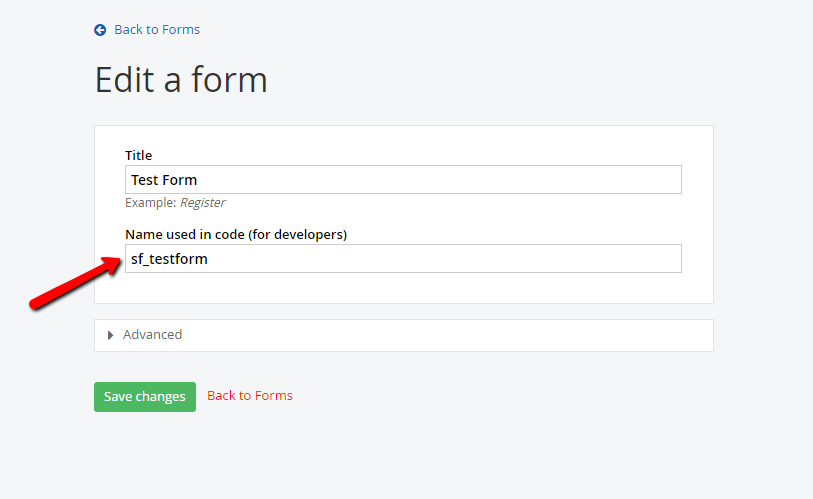Click the green Save changes button
Screen dimensions: 813x499
point(145,397)
